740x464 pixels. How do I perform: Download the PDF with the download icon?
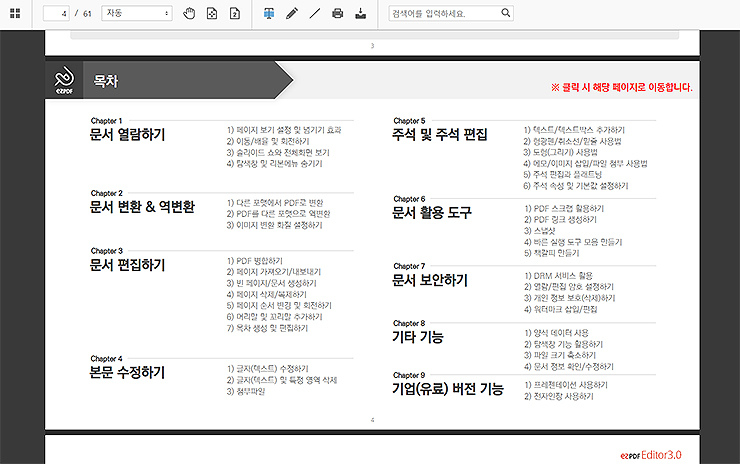point(361,13)
